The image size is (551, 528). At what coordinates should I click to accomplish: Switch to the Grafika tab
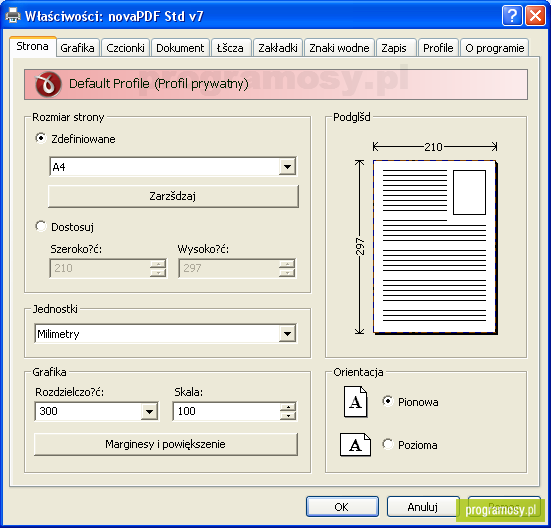(77, 48)
